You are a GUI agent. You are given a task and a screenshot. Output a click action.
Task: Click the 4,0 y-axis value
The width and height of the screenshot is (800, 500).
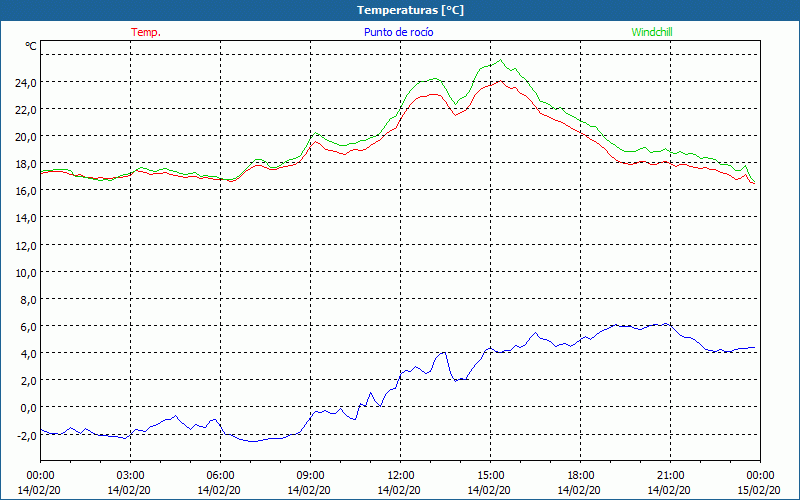(28, 354)
